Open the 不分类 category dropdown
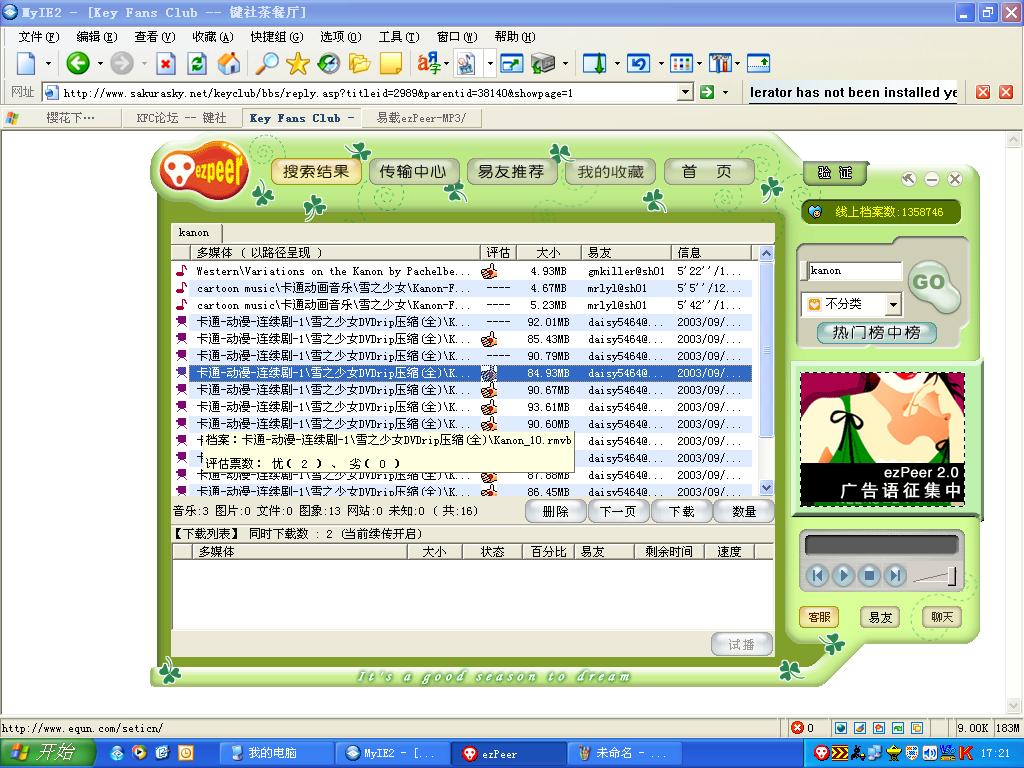The height and width of the screenshot is (768, 1024). (893, 304)
